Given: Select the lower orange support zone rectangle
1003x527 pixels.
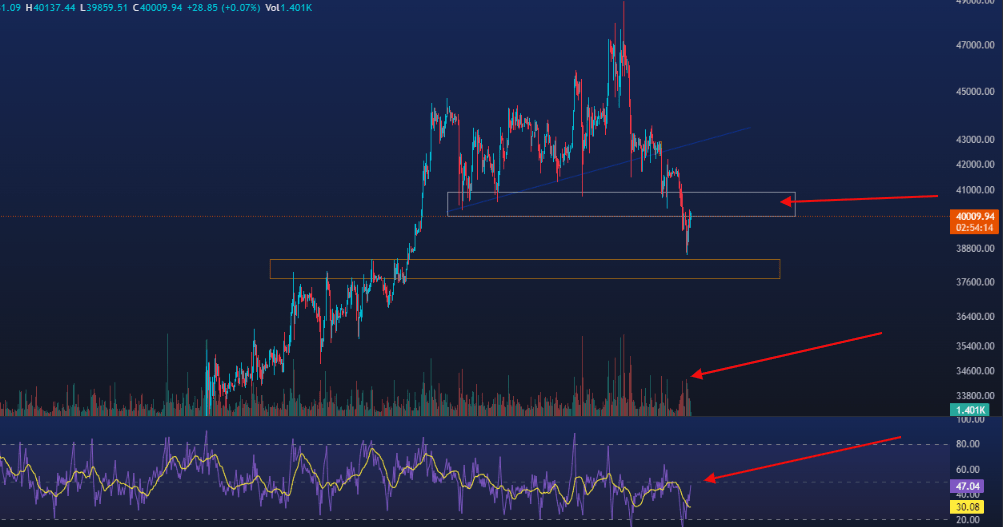Looking at the screenshot, I should (x=524, y=260).
